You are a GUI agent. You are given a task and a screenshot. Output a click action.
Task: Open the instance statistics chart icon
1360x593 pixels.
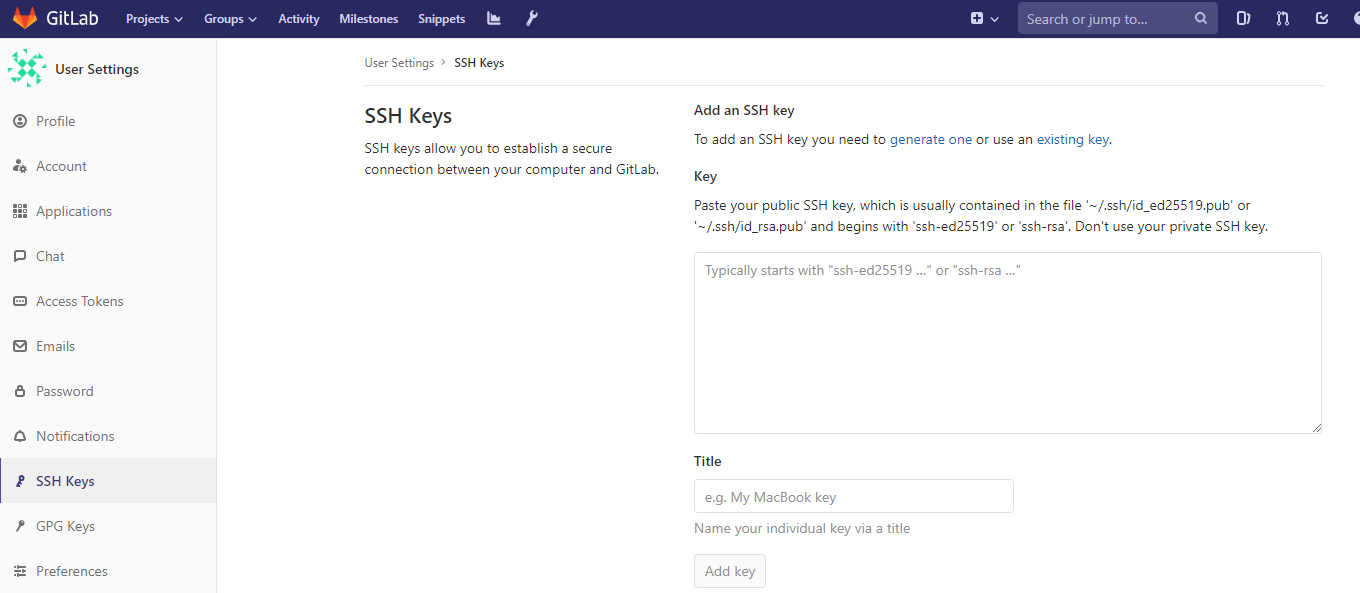(494, 19)
